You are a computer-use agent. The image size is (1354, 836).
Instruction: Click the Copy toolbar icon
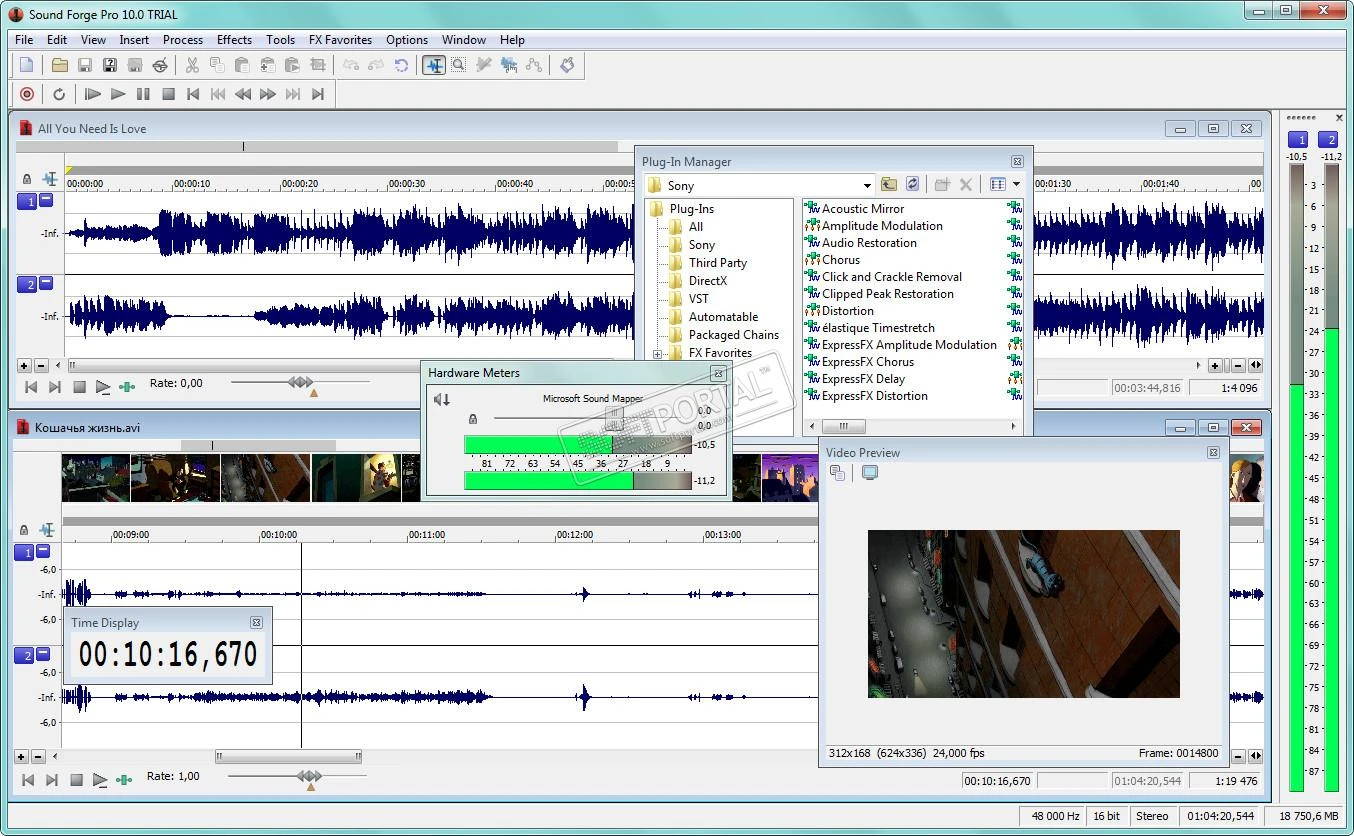point(217,65)
